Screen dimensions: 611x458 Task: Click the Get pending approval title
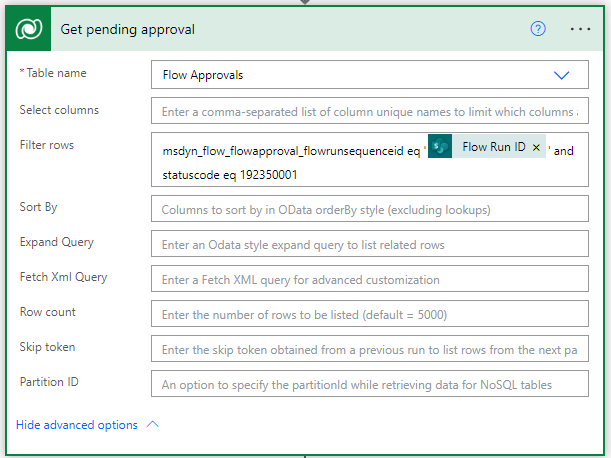coord(127,29)
